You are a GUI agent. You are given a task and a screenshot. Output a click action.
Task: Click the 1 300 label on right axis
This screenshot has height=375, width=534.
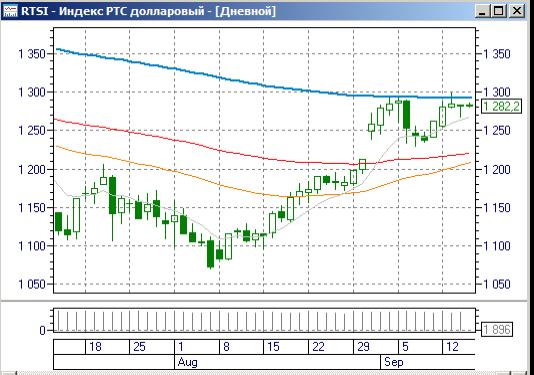[x=497, y=92]
